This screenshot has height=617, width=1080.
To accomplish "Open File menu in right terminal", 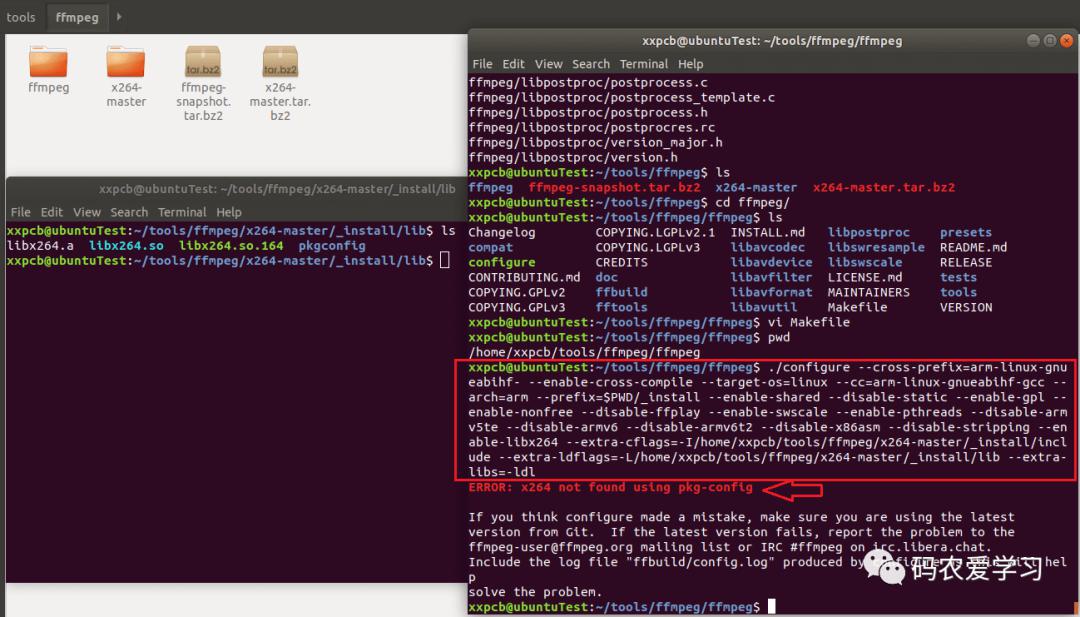I will 482,64.
